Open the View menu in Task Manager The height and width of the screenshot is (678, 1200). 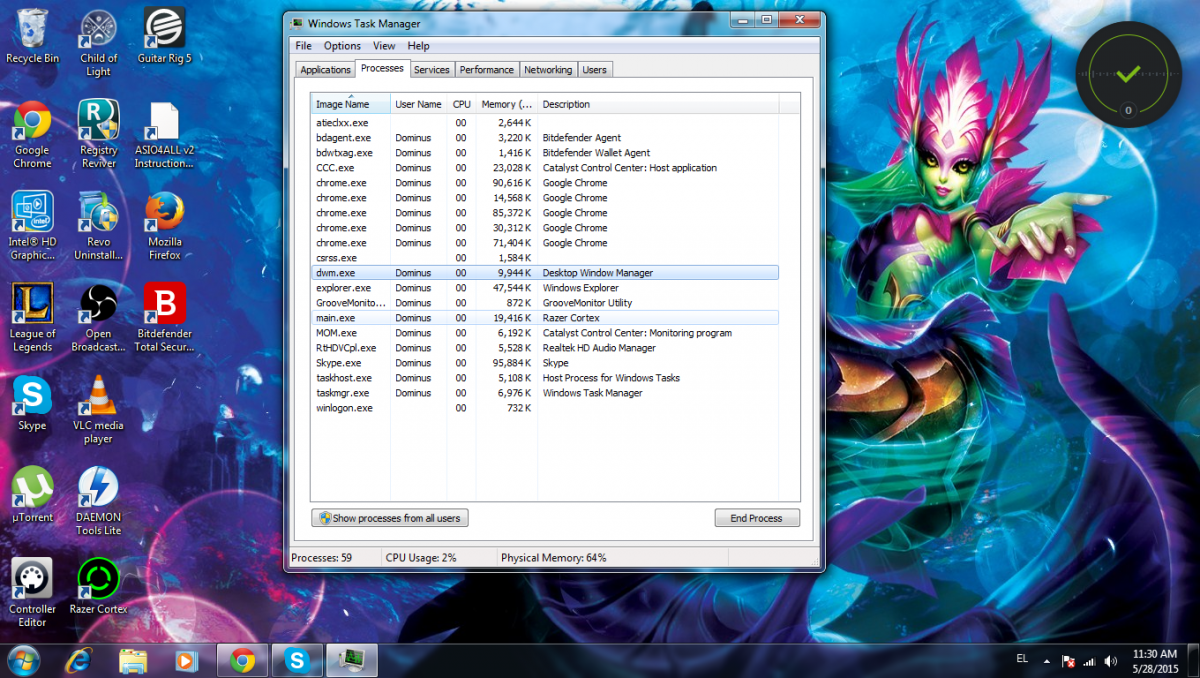(384, 46)
